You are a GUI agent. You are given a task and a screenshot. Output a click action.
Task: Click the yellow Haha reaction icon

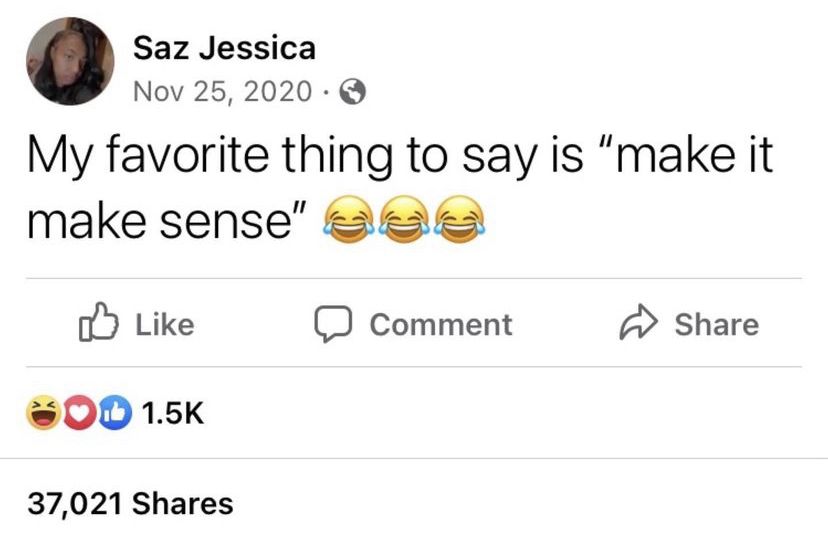point(41,413)
